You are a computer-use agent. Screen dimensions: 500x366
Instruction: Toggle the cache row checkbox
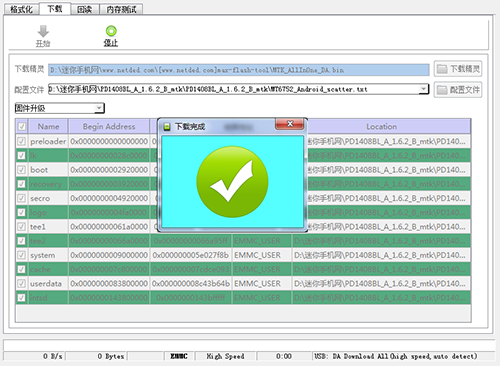[x=22, y=269]
